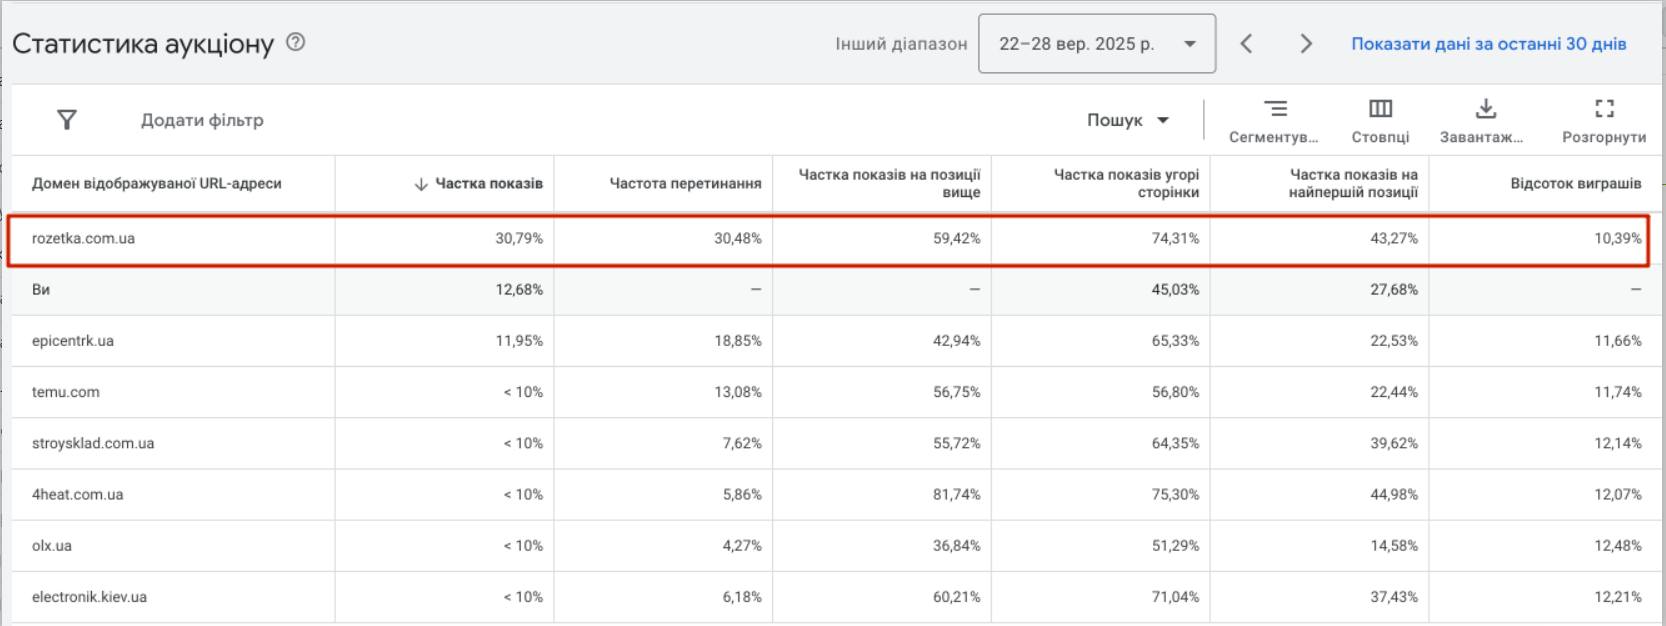The width and height of the screenshot is (1666, 626).
Task: Click rozetka overlap rate 30,48%
Action: [x=738, y=239]
